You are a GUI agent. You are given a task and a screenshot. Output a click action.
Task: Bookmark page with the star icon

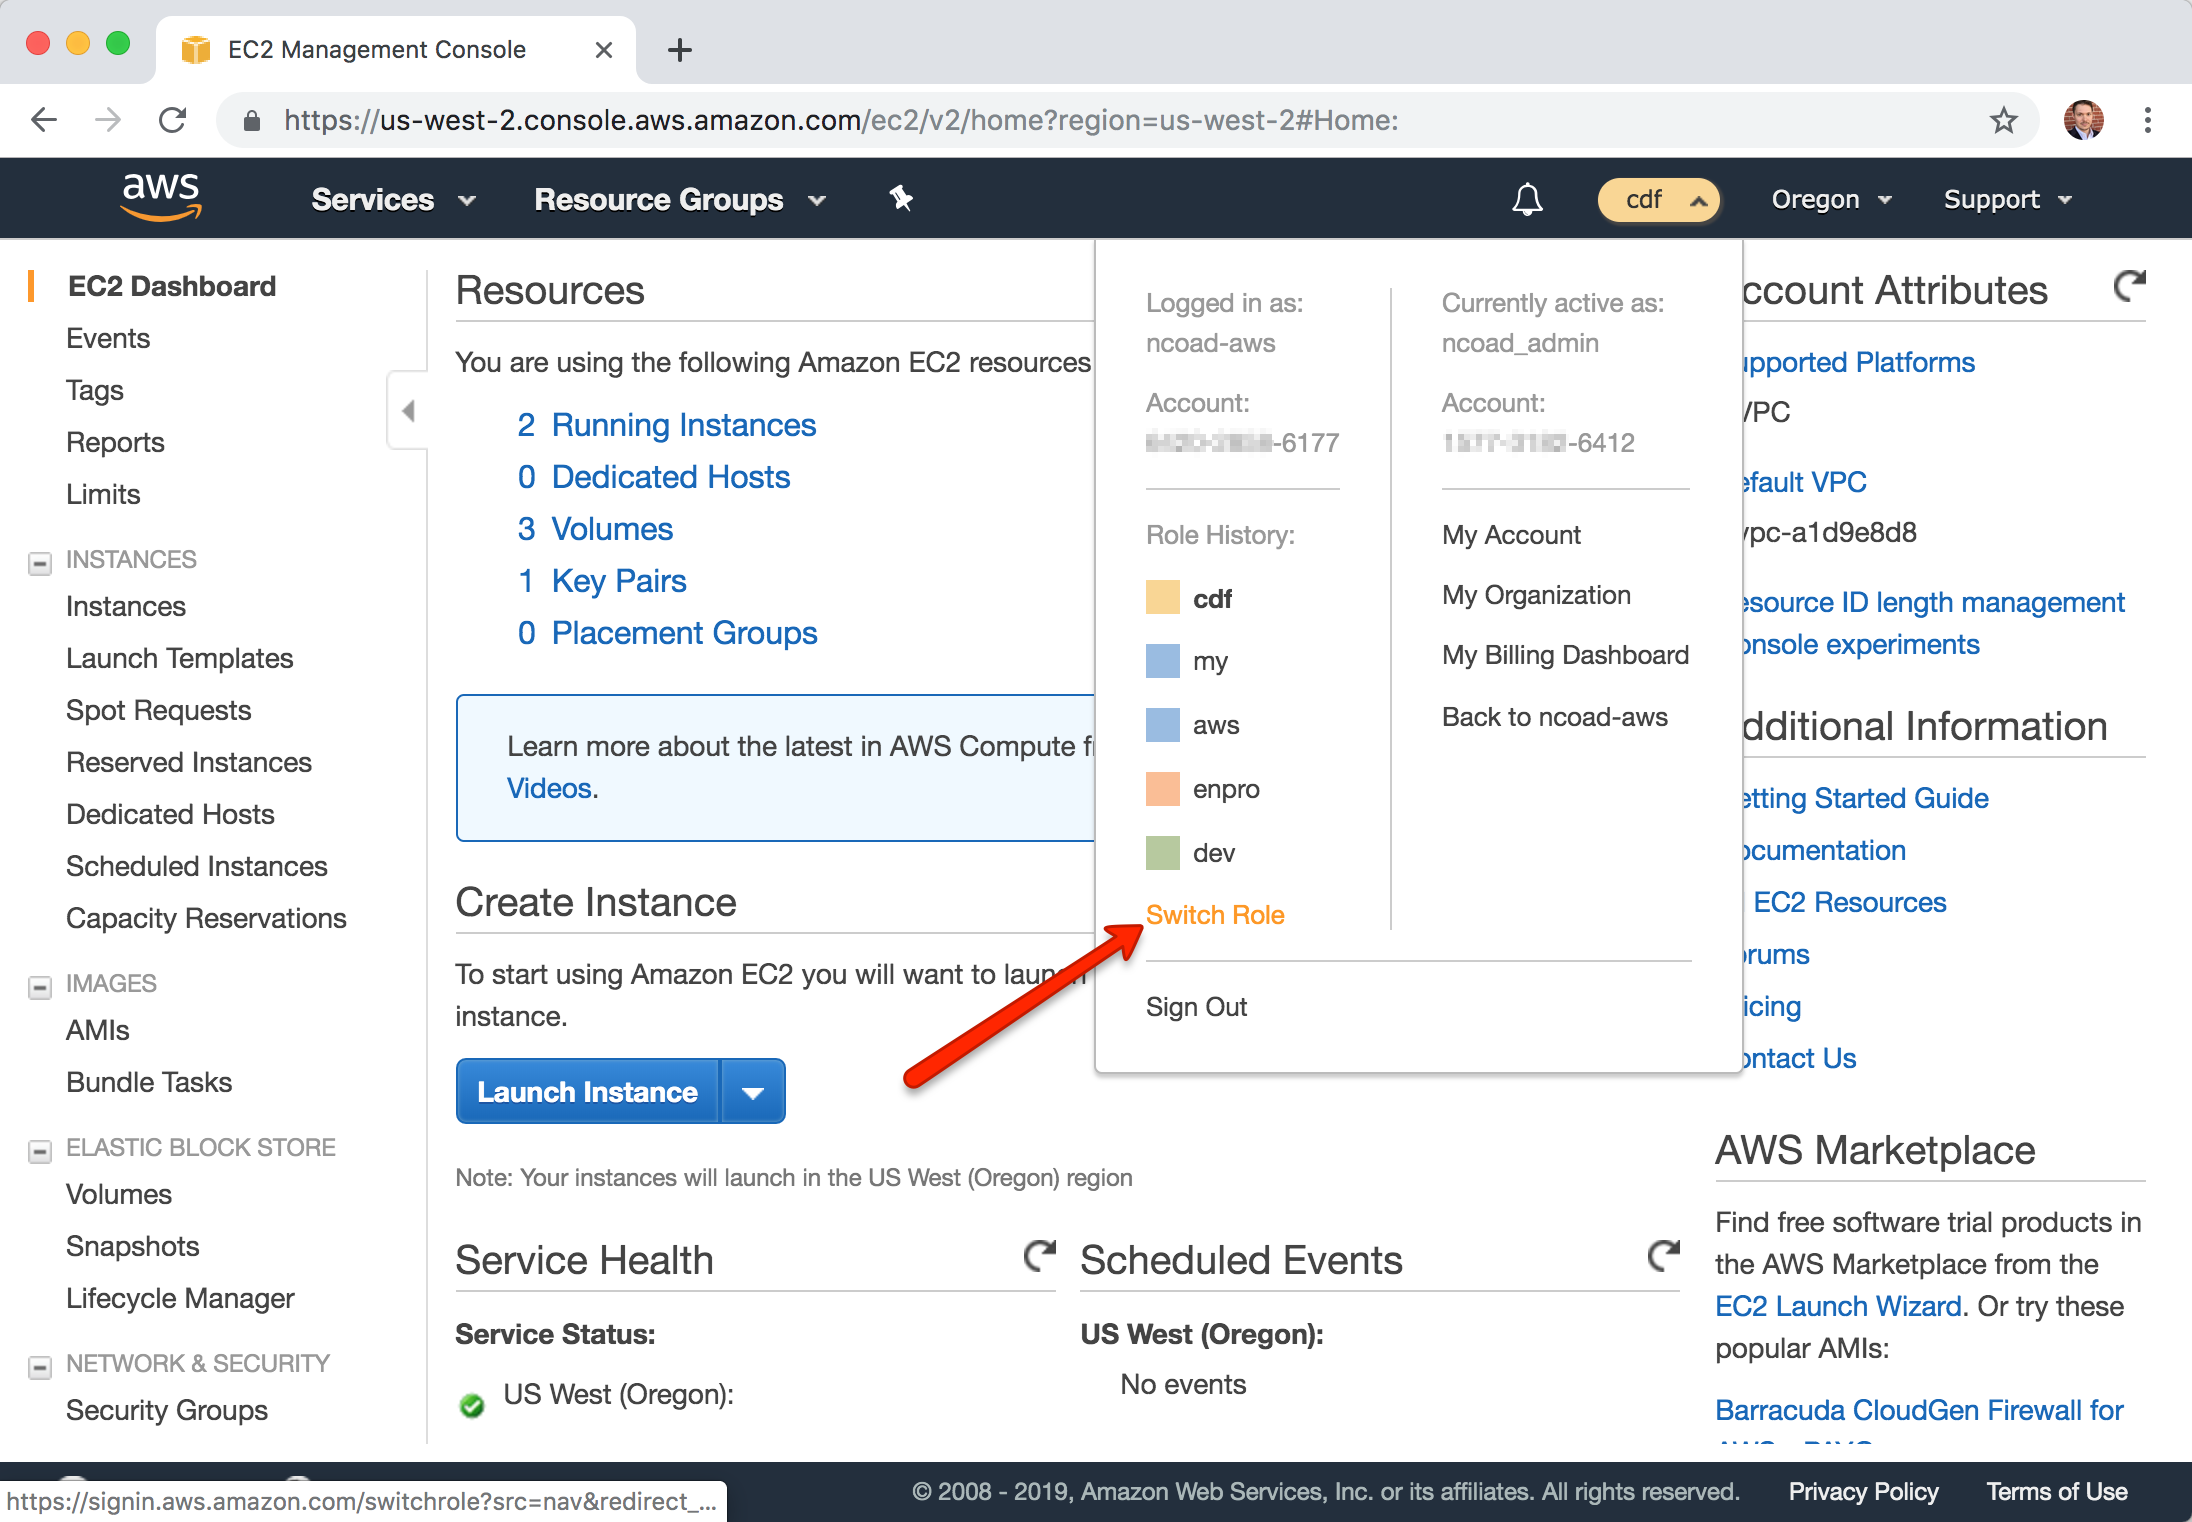click(2003, 121)
